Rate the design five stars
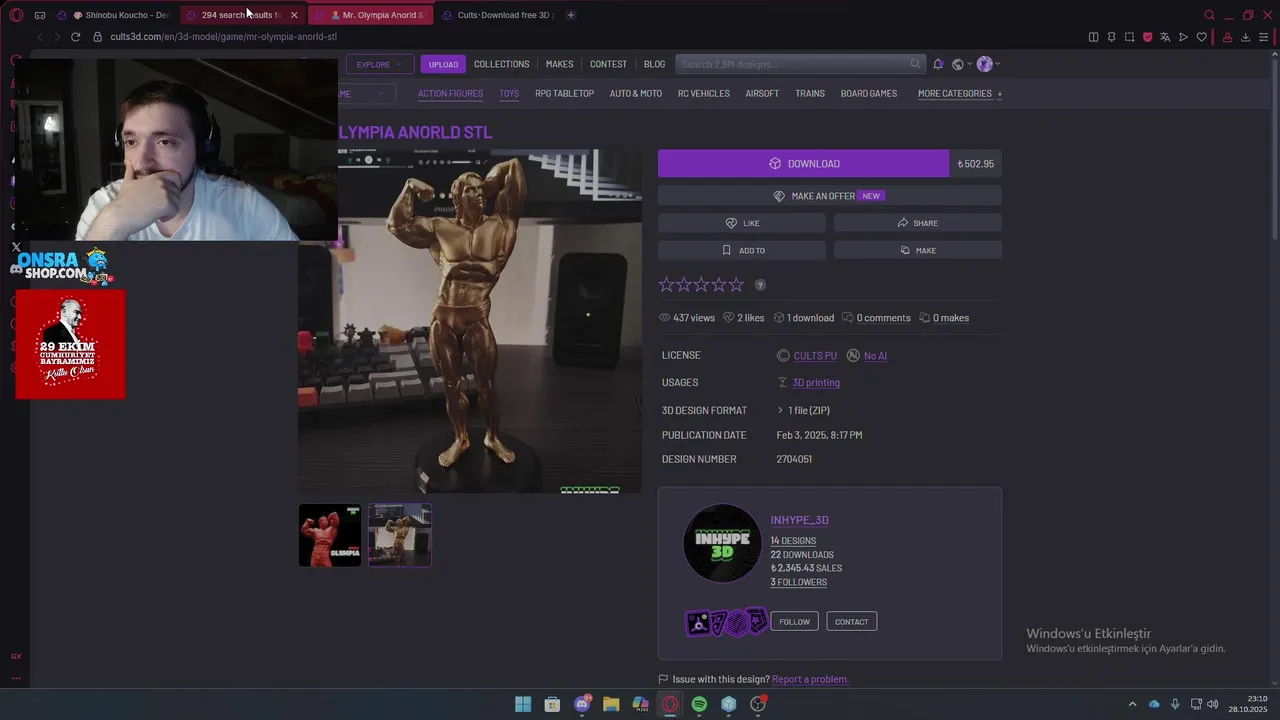 pos(736,285)
